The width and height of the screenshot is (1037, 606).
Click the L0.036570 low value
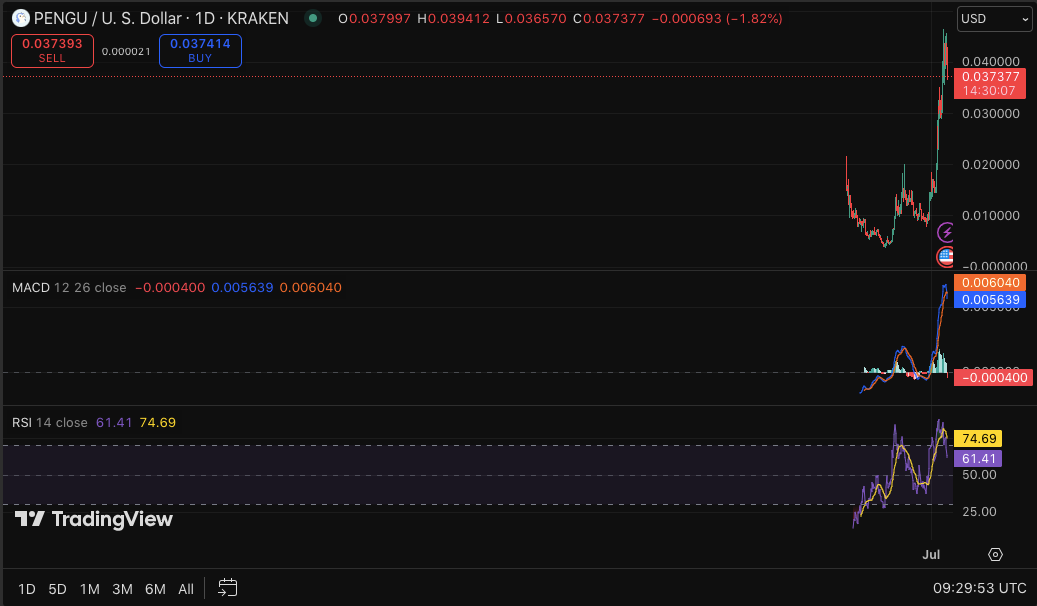[x=531, y=19]
